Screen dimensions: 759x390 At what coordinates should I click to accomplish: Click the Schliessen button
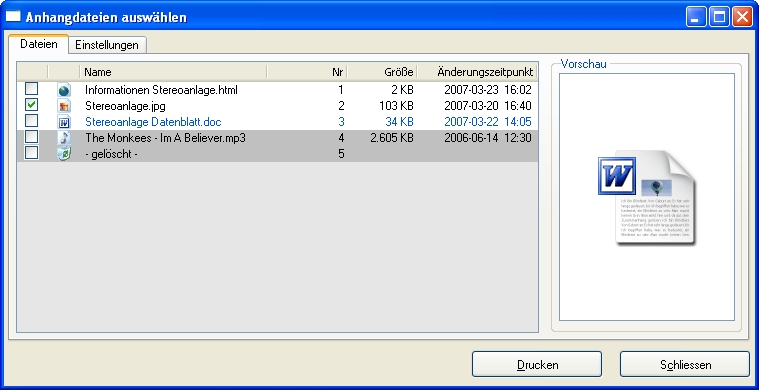(x=685, y=364)
